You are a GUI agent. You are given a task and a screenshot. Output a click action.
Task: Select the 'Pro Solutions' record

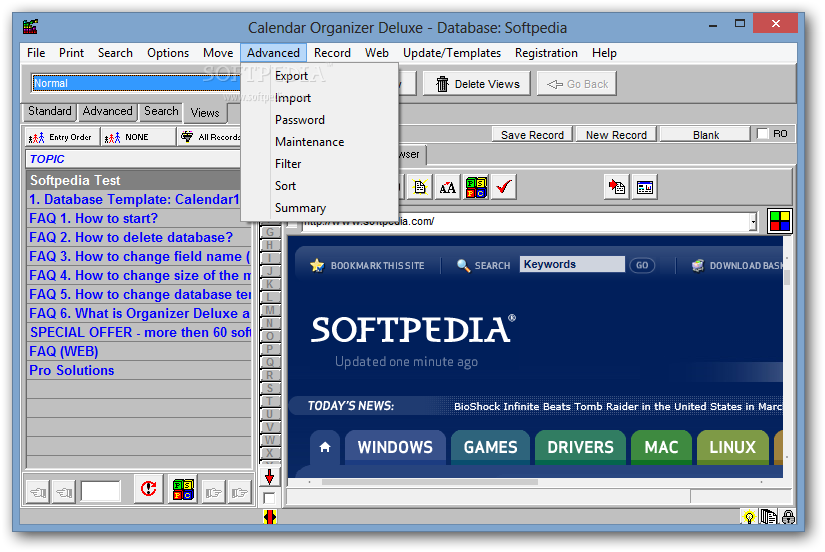coord(139,370)
